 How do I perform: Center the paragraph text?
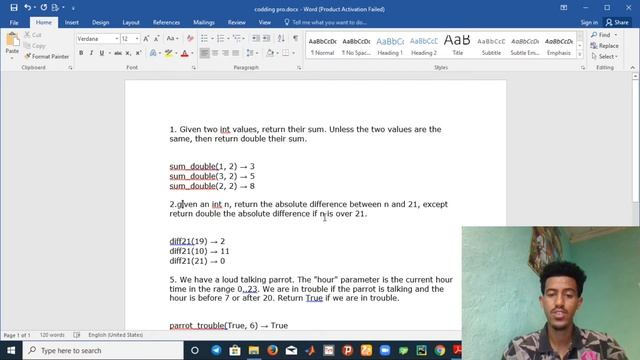(x=215, y=53)
